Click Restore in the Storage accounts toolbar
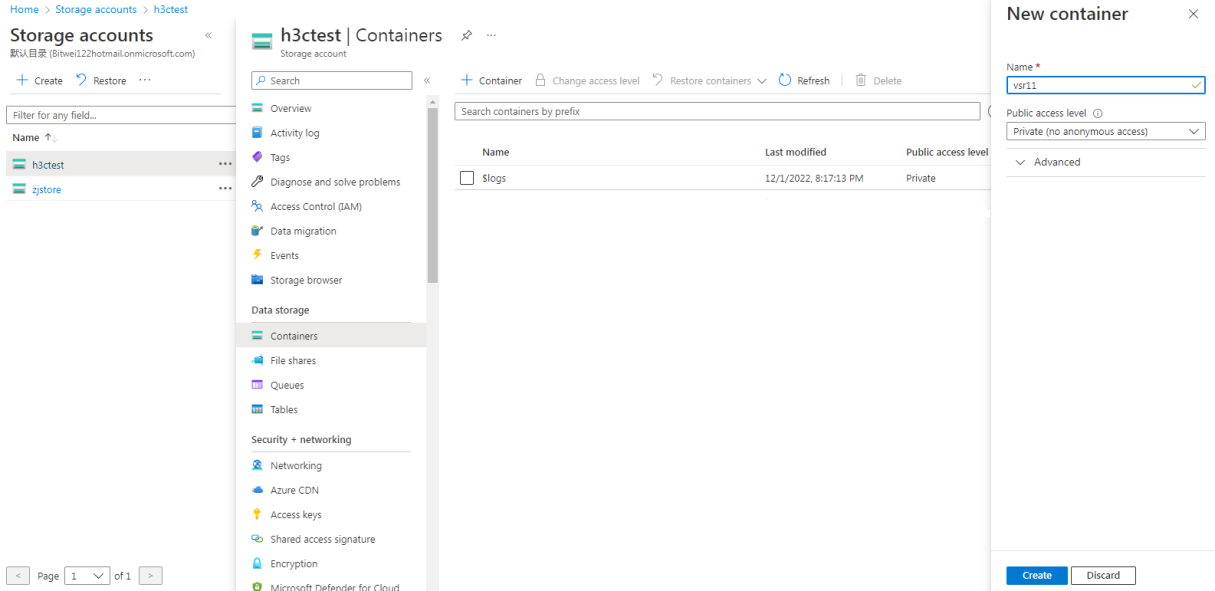The image size is (1215, 591). [101, 80]
